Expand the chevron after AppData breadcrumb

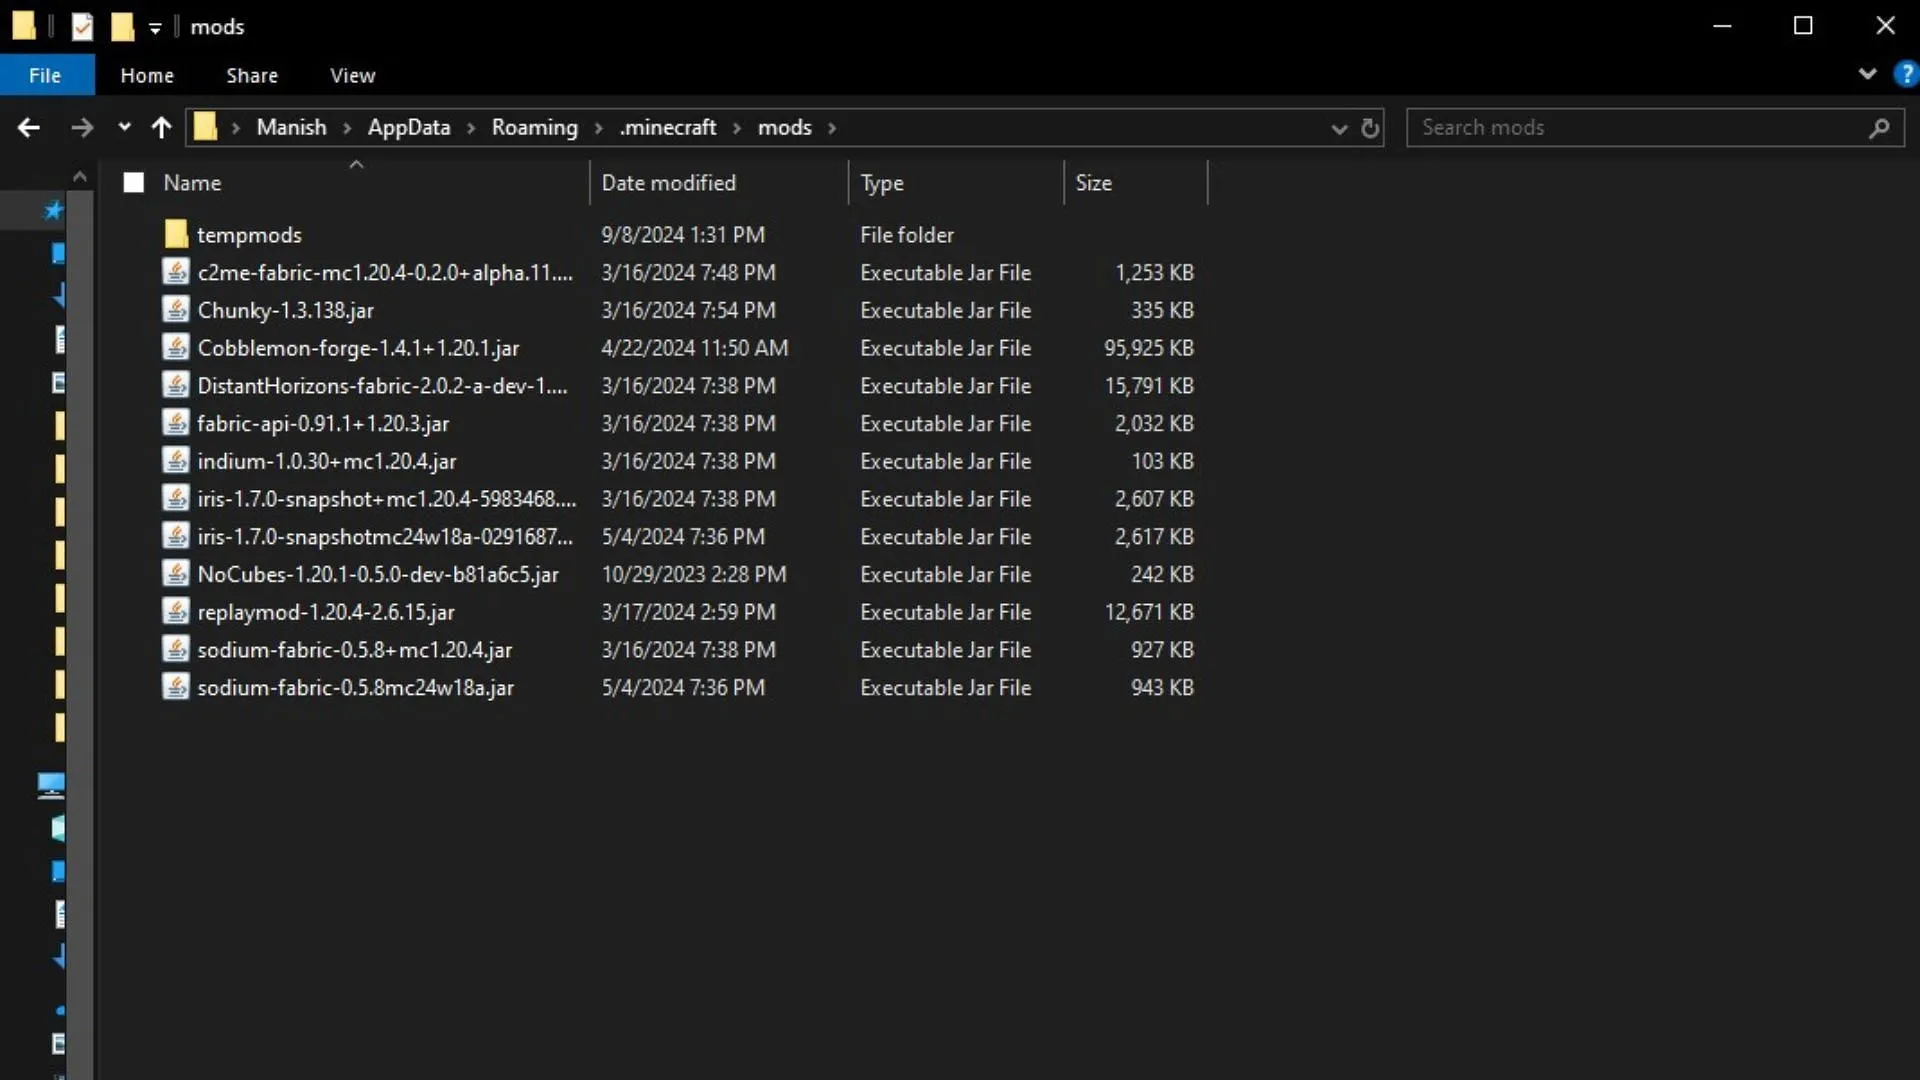point(471,128)
